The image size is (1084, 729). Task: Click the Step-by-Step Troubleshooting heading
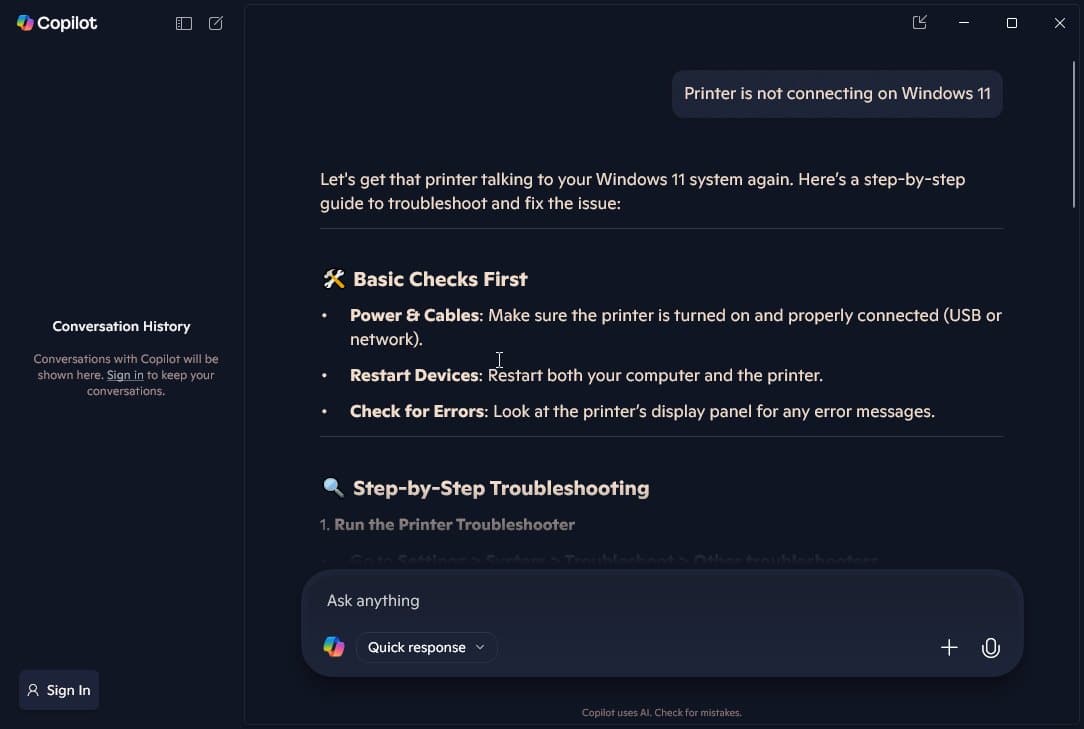[500, 488]
